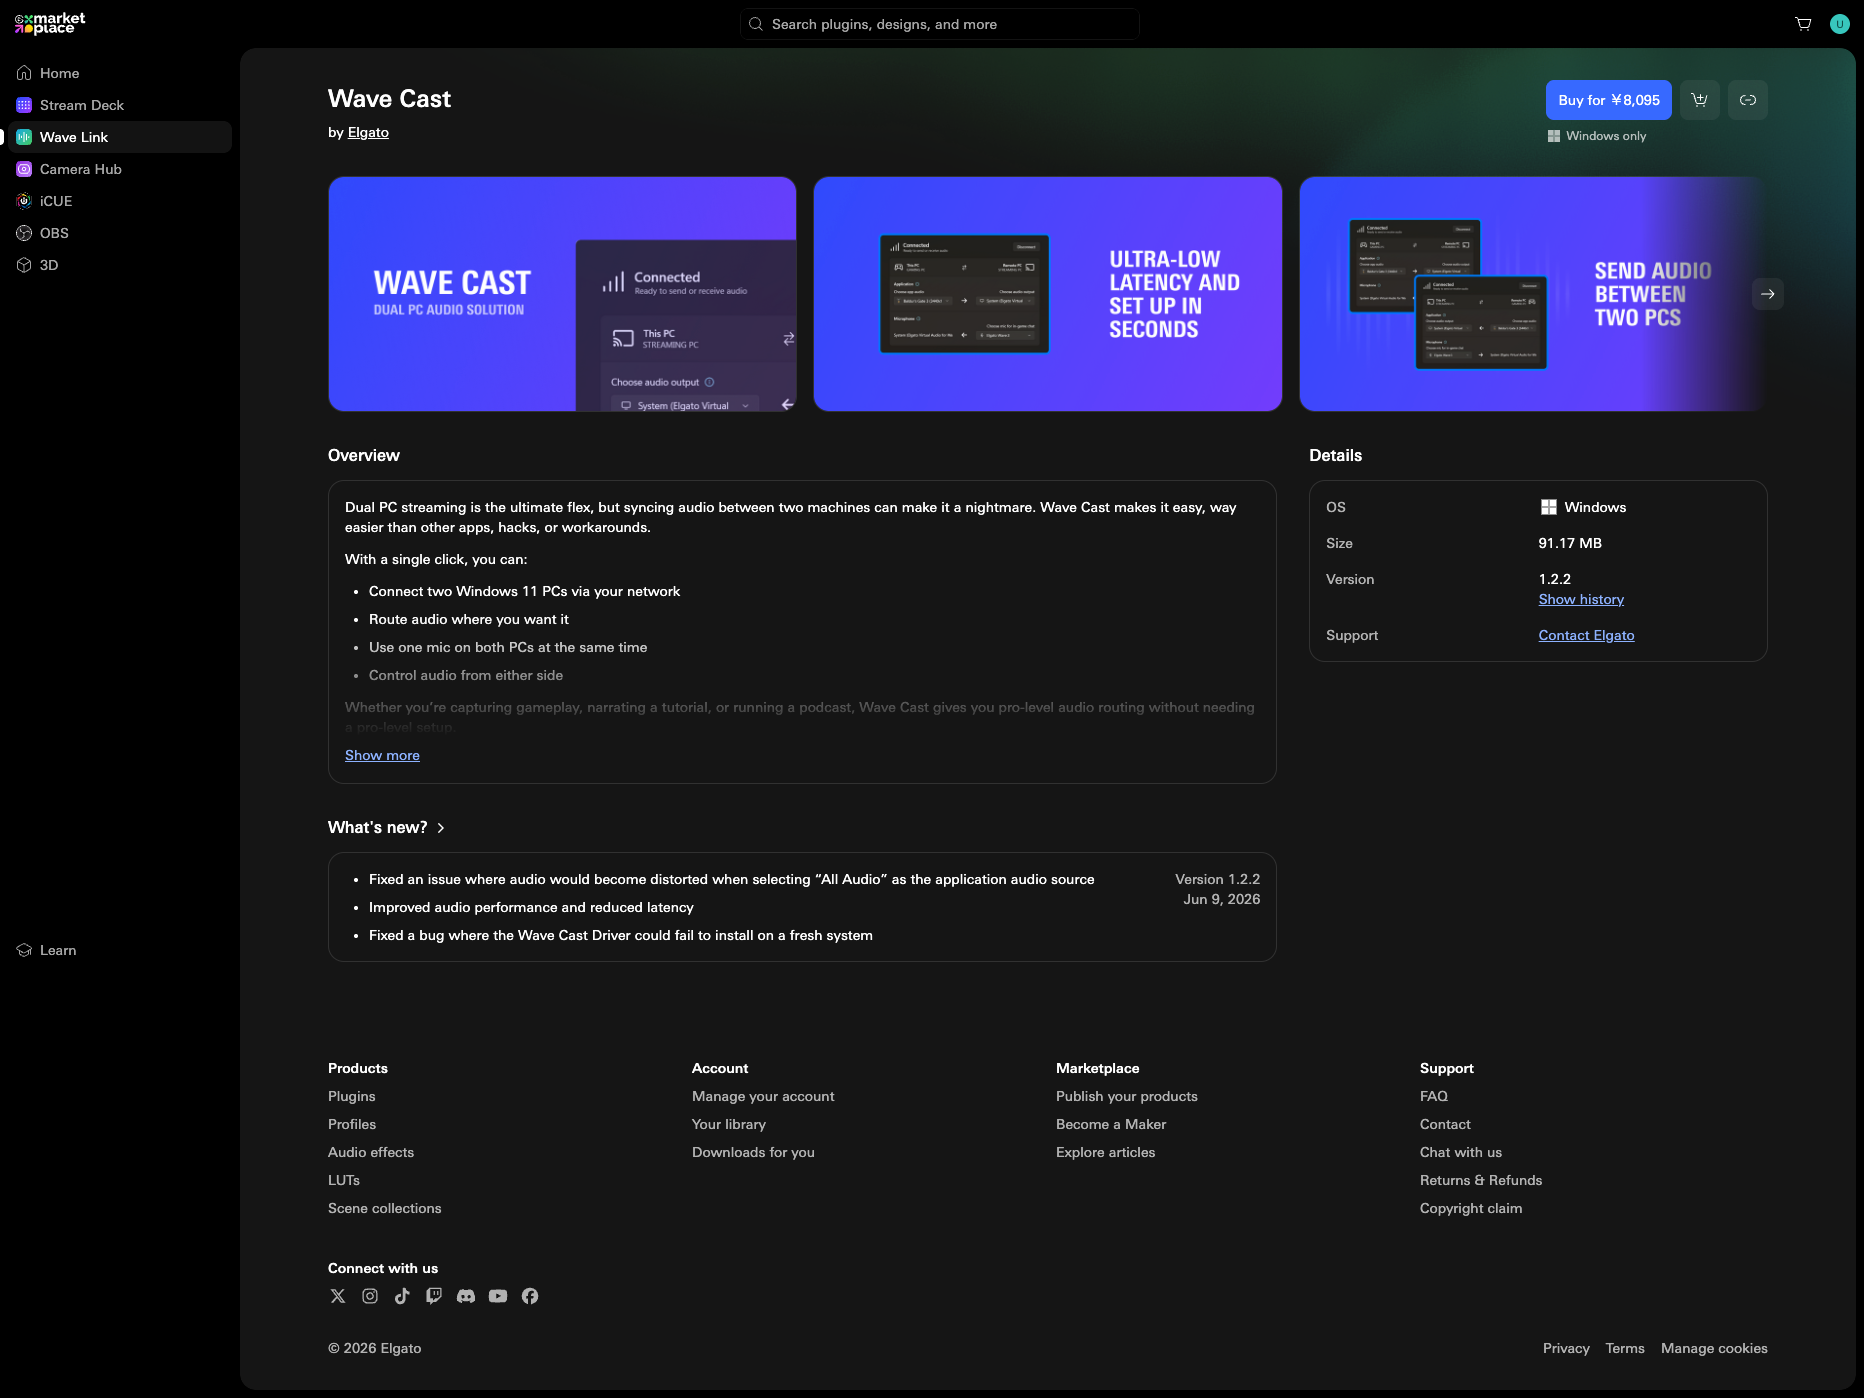The width and height of the screenshot is (1864, 1398).
Task: Open Plugins footer link
Action: coord(352,1096)
